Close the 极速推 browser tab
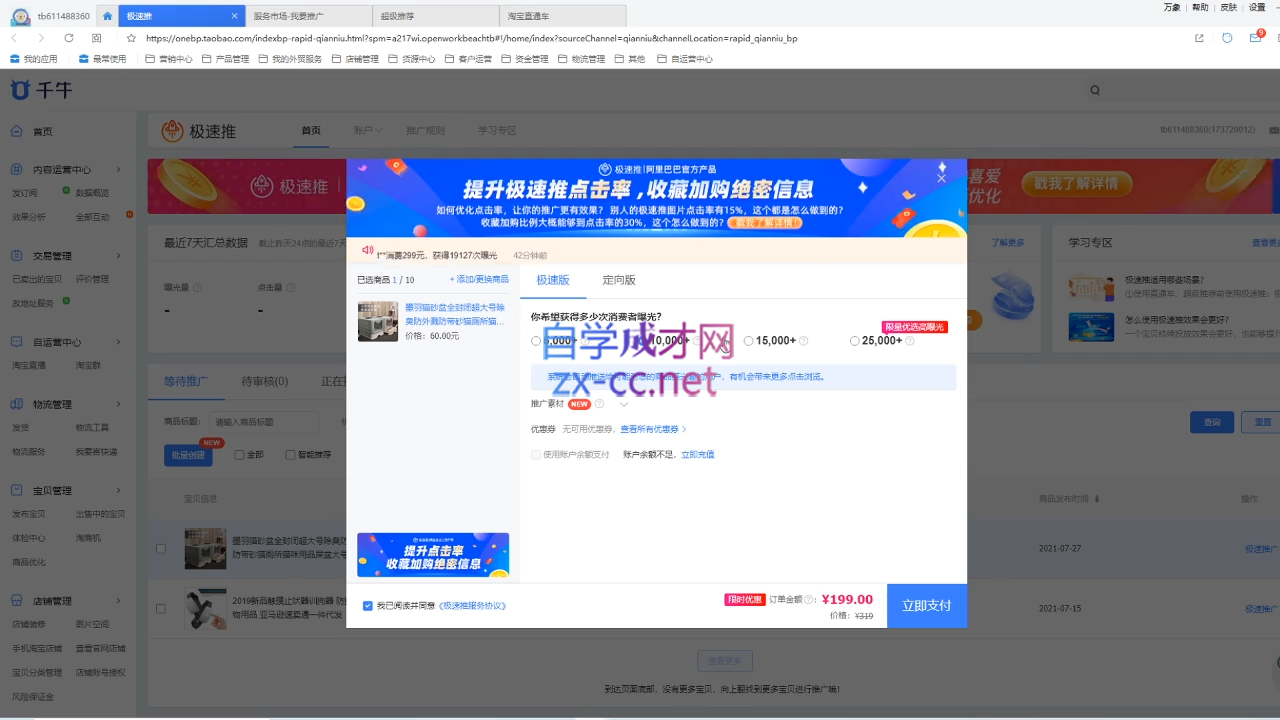 coord(235,16)
